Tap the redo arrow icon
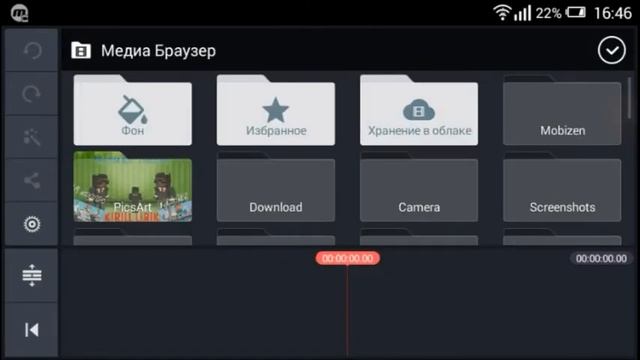 [x=32, y=94]
